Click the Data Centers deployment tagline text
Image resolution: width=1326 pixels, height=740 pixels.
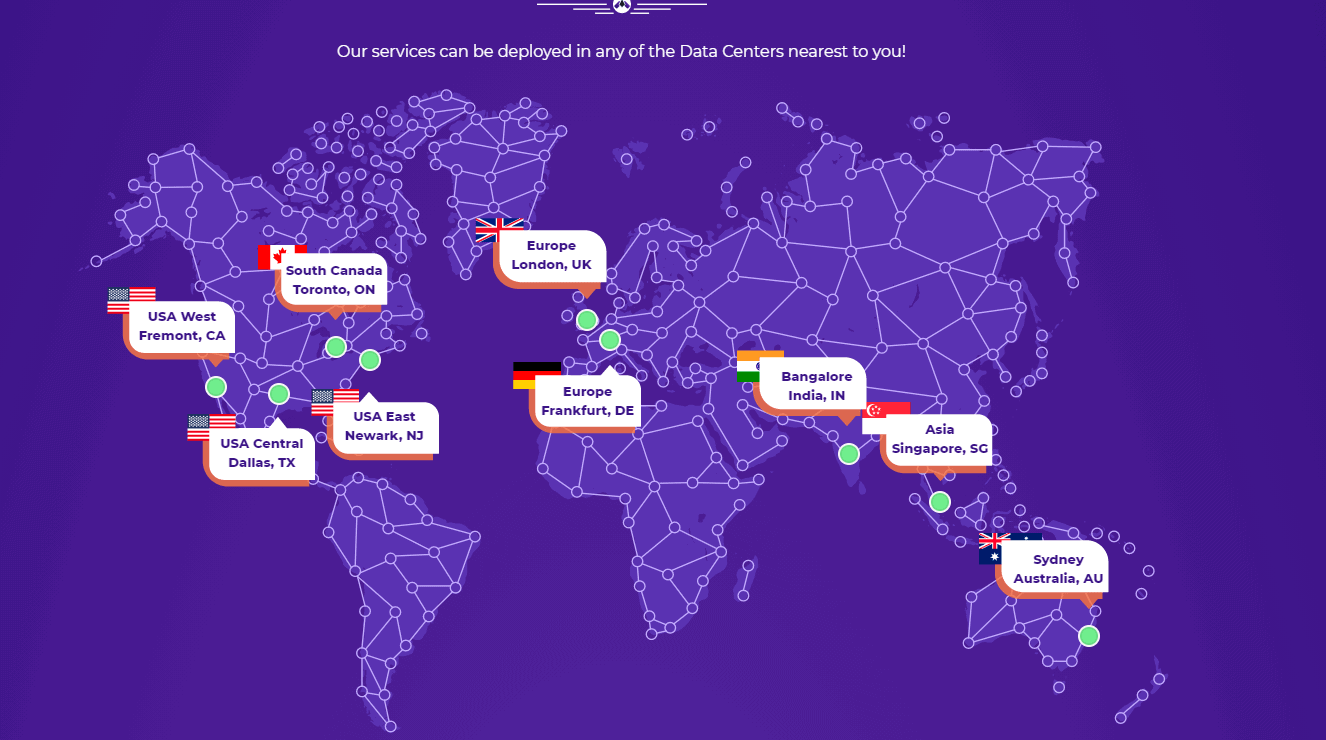(621, 50)
